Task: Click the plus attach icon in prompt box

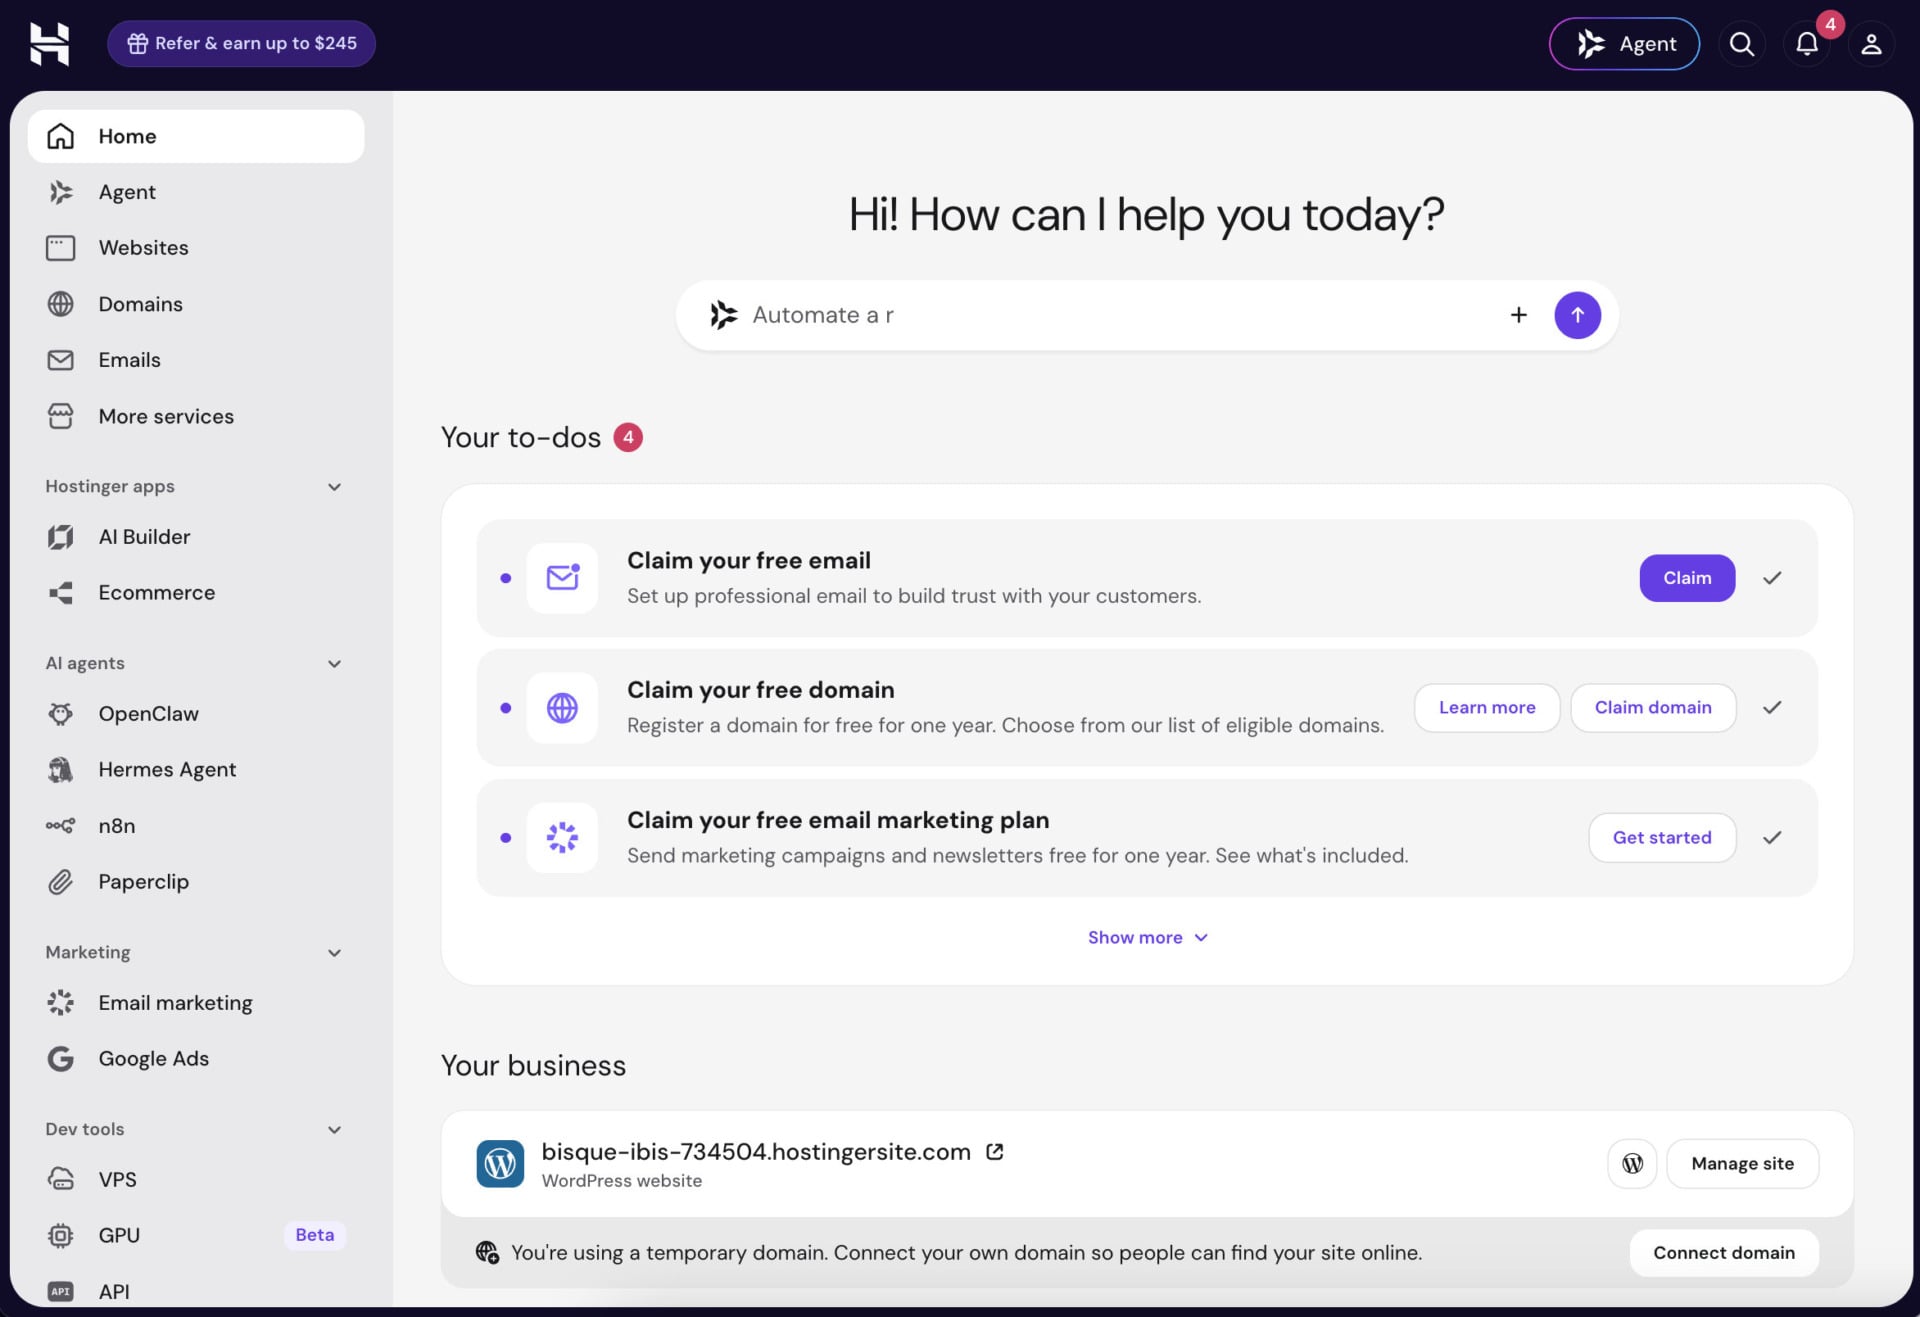Action: pyautogui.click(x=1519, y=315)
